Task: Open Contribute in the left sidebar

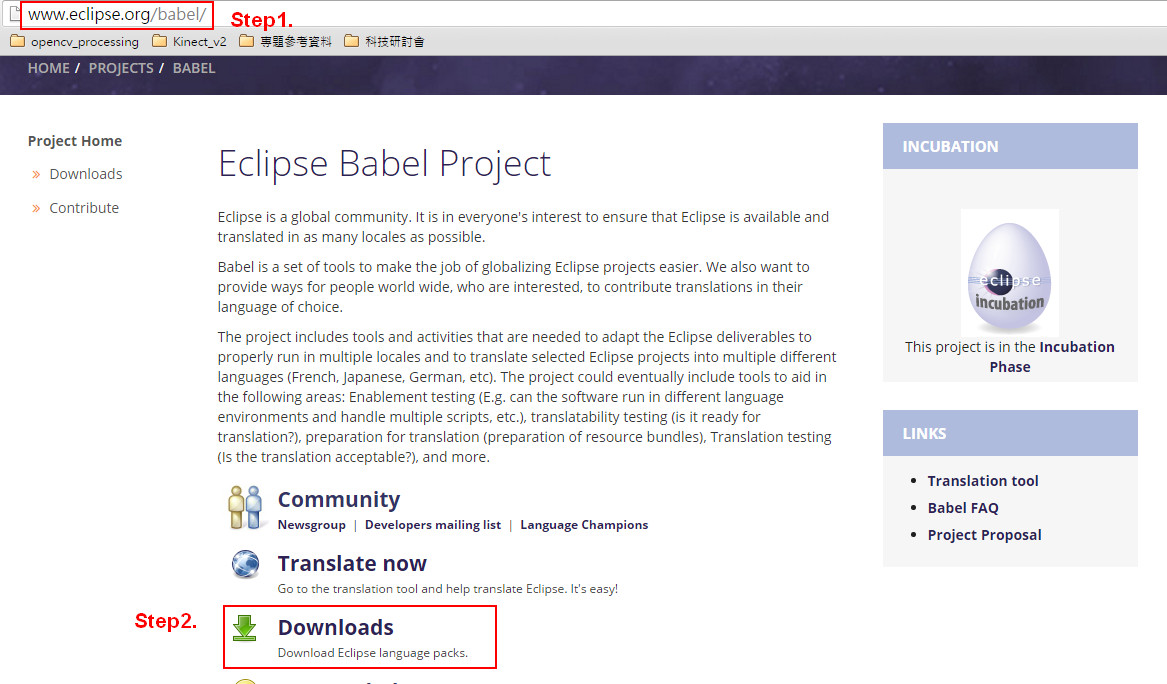Action: click(84, 208)
